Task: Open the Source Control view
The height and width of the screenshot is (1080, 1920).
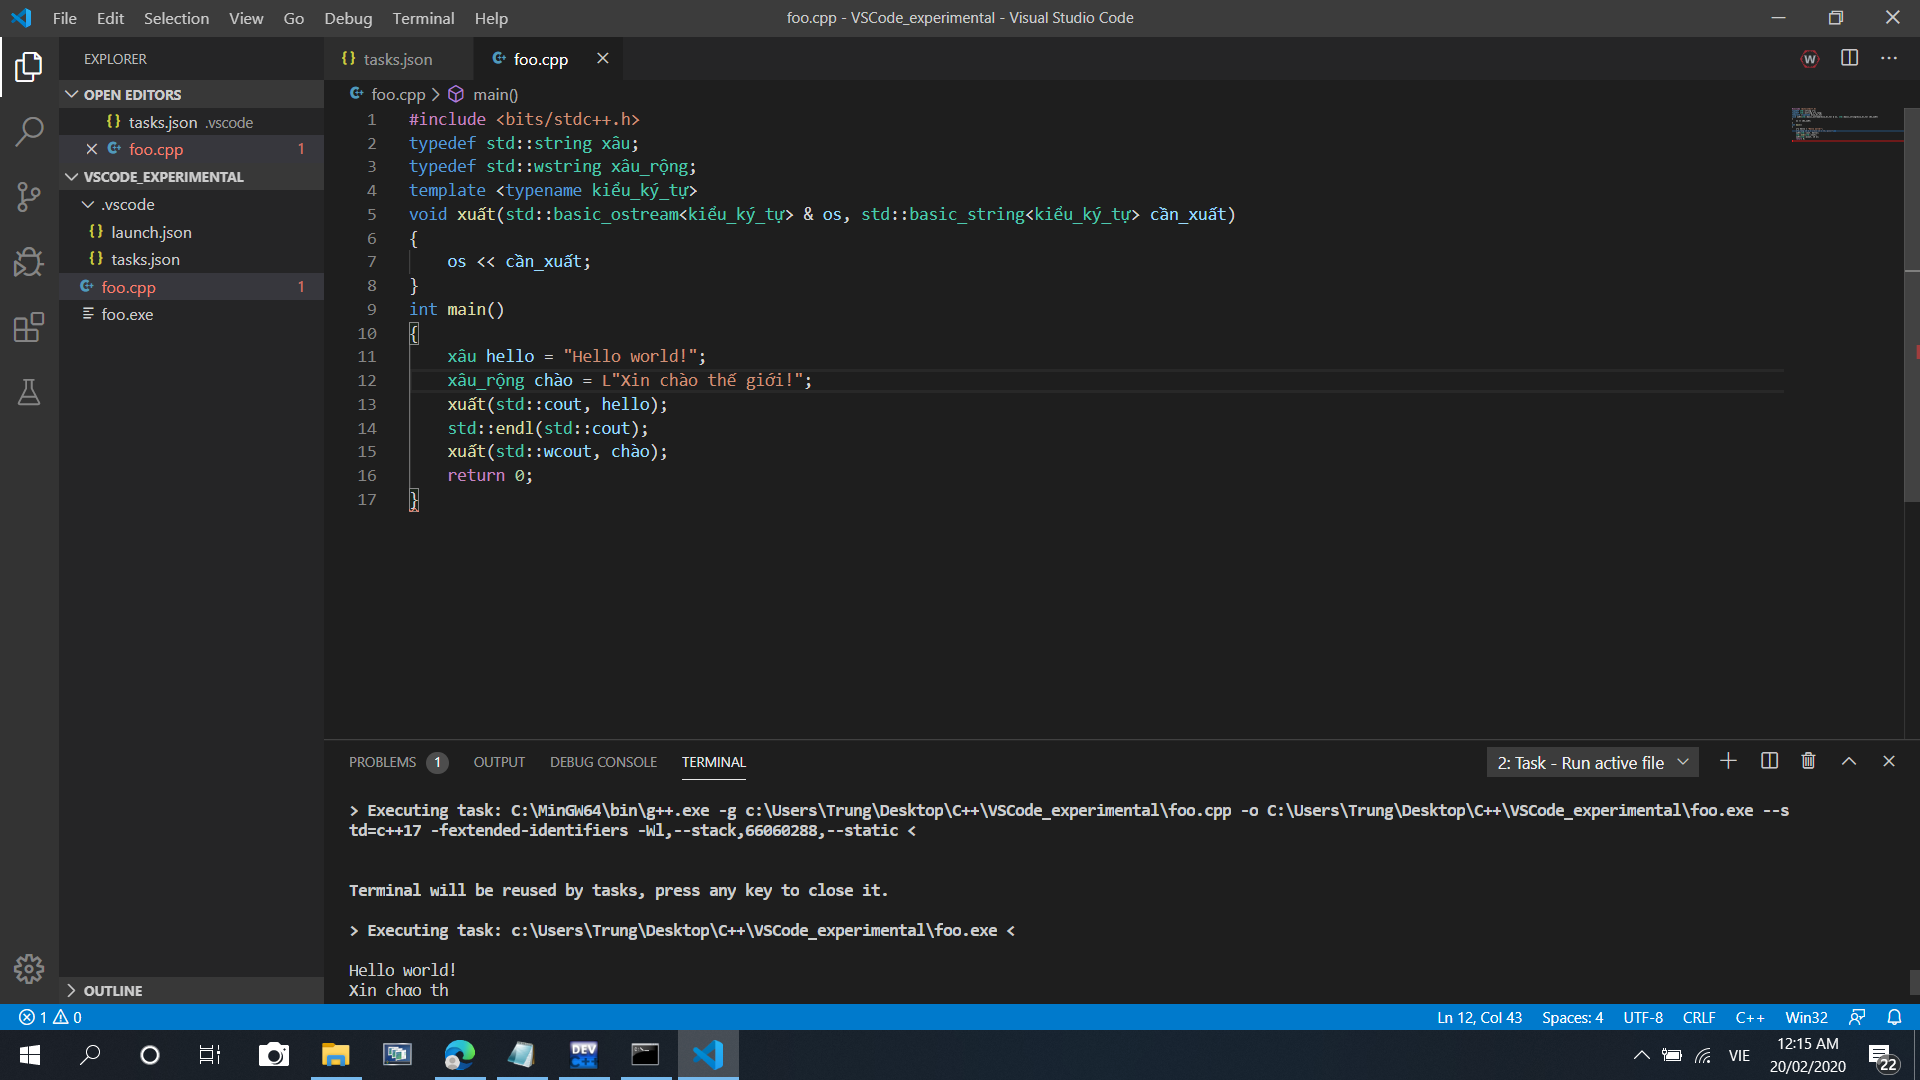Action: (x=29, y=196)
